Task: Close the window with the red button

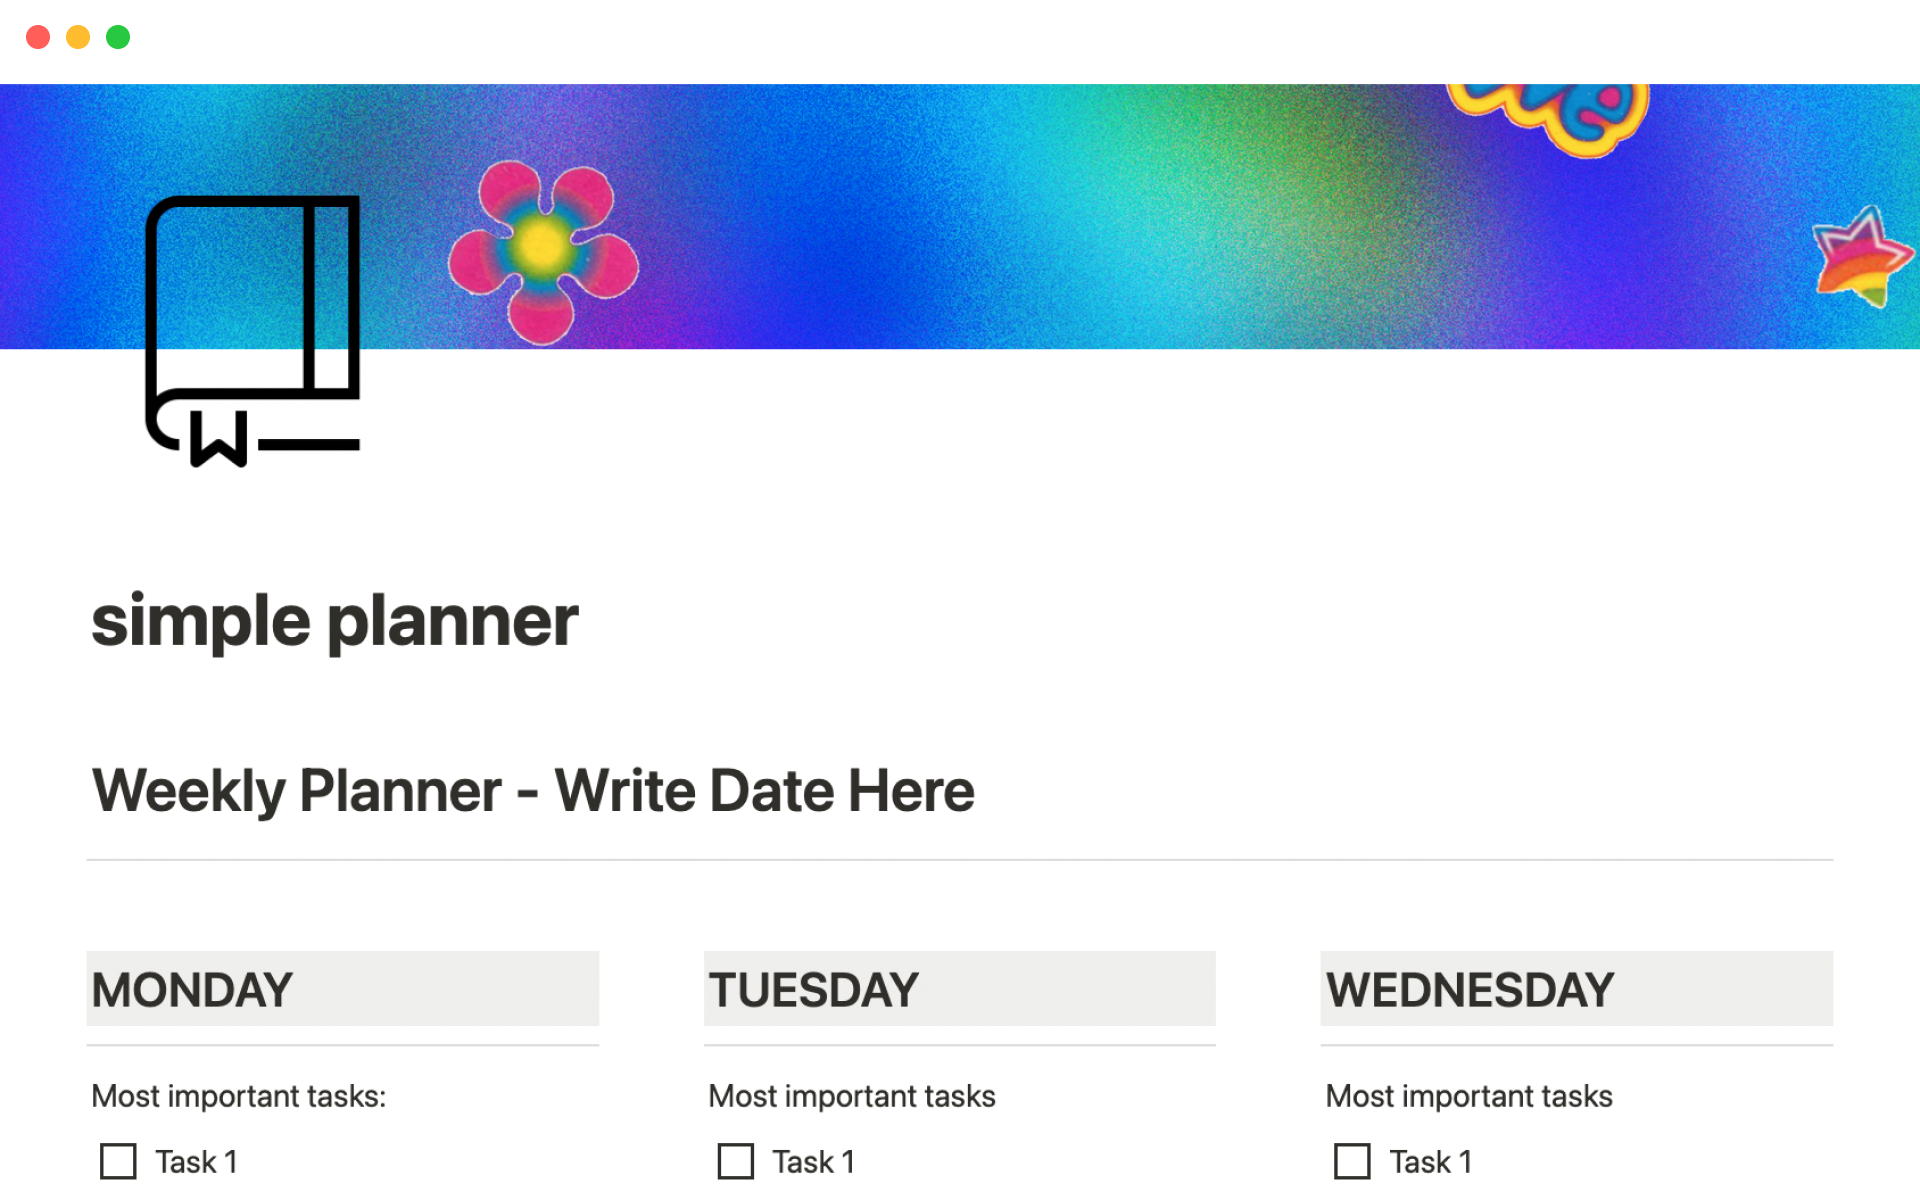Action: click(x=38, y=37)
